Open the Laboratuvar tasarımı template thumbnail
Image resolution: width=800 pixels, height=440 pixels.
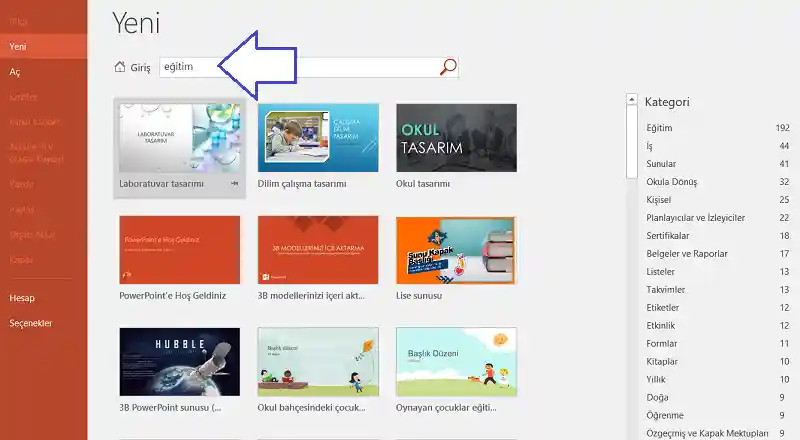(180, 138)
